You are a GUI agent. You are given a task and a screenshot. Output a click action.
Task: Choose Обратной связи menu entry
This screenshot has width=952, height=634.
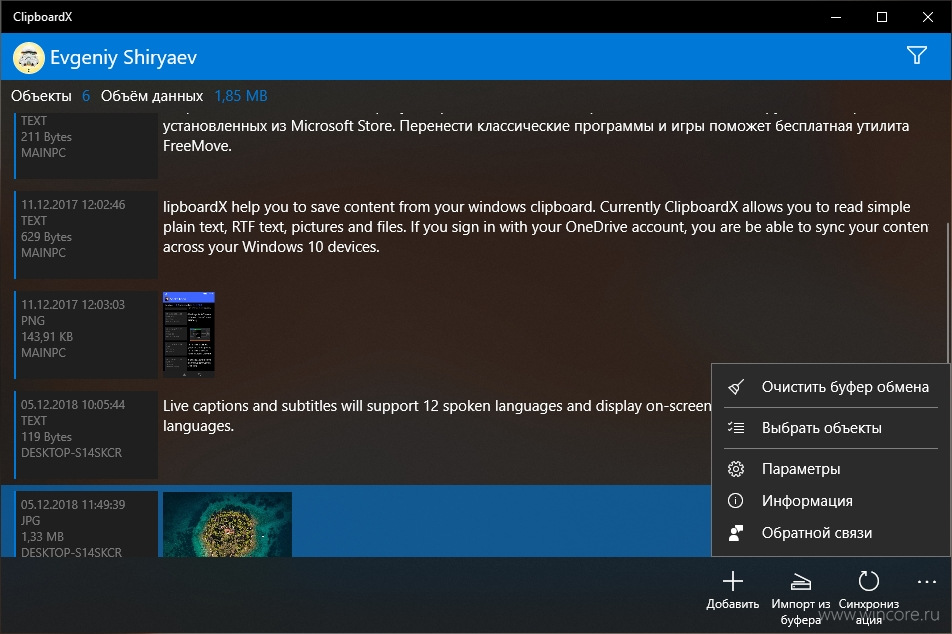(831, 533)
